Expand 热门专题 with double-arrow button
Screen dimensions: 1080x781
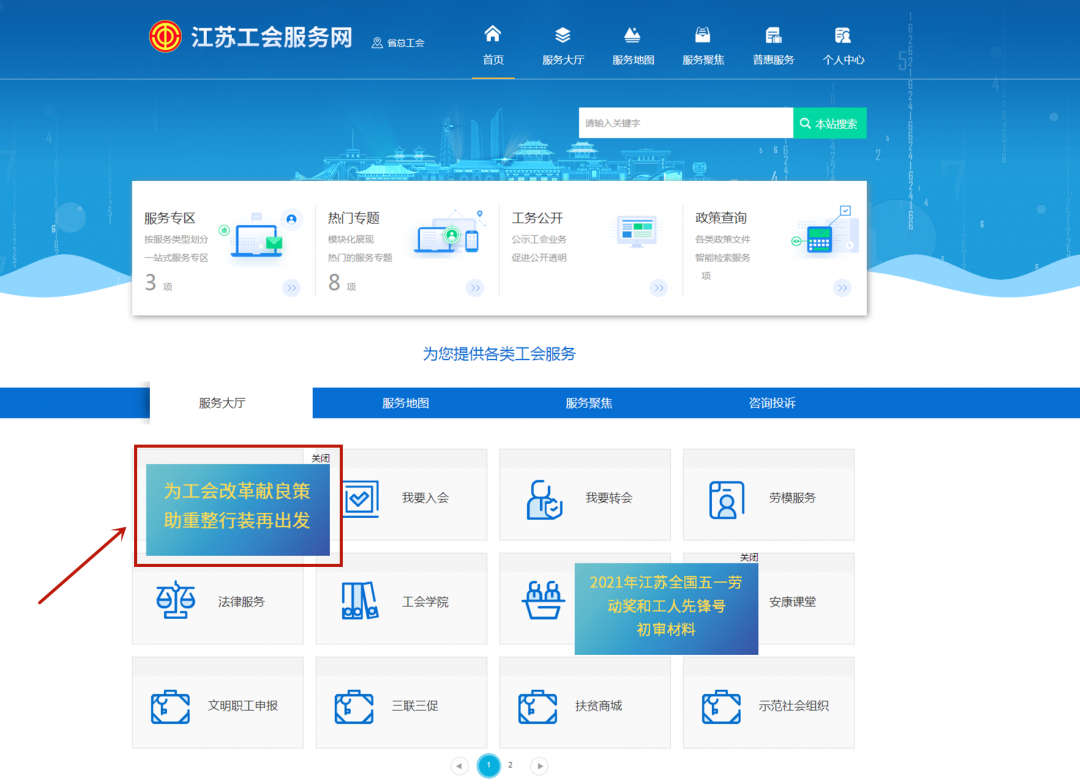(475, 288)
